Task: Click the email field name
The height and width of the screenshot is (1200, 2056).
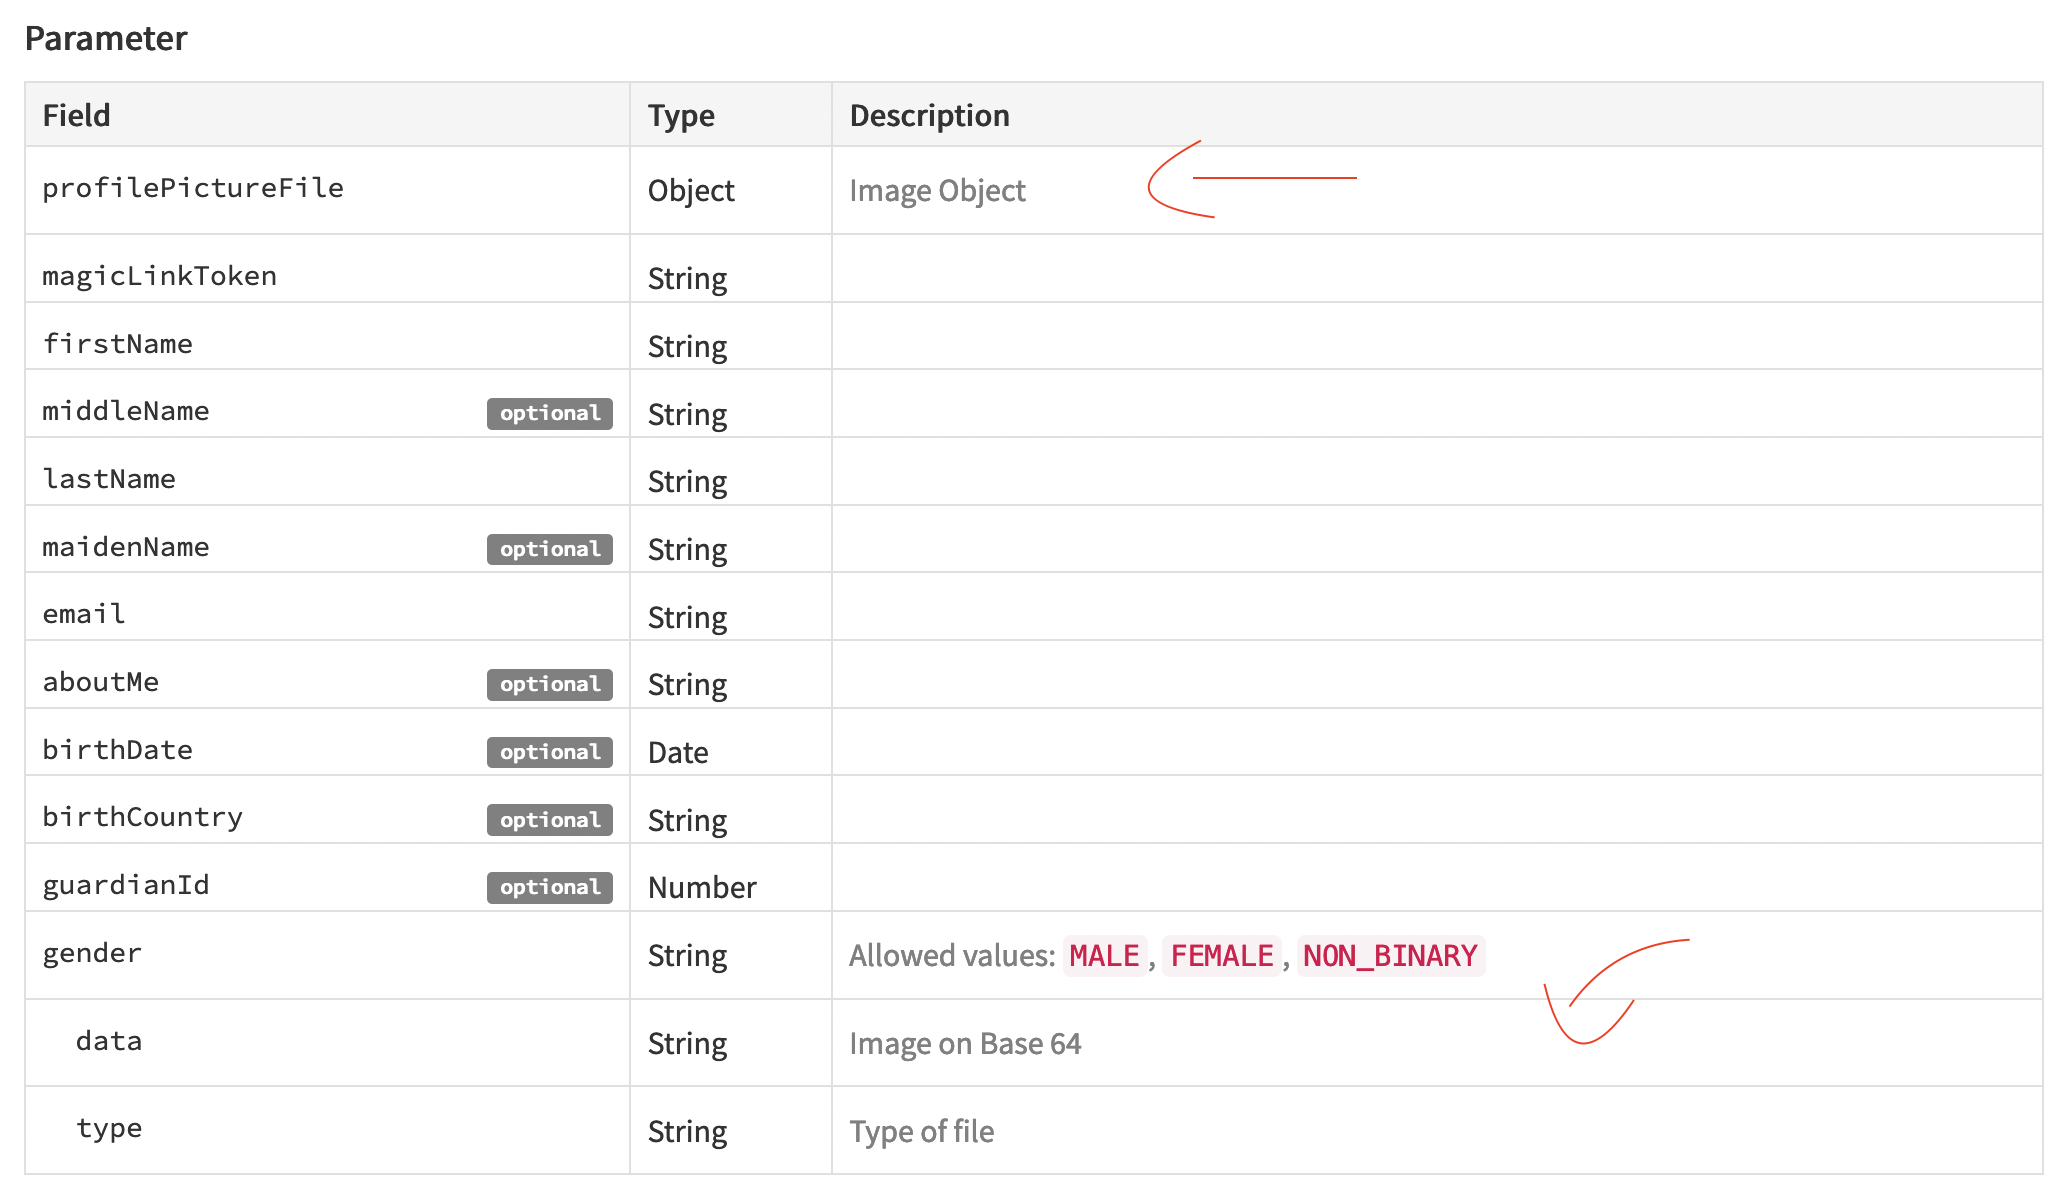Action: click(84, 614)
